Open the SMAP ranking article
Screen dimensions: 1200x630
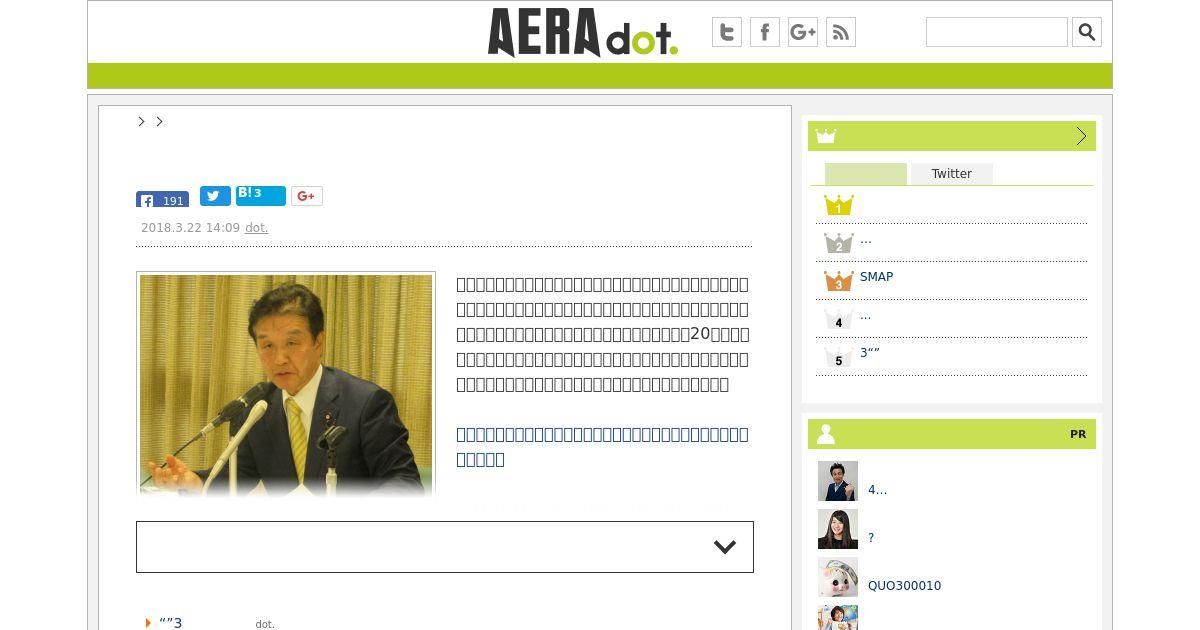(876, 277)
